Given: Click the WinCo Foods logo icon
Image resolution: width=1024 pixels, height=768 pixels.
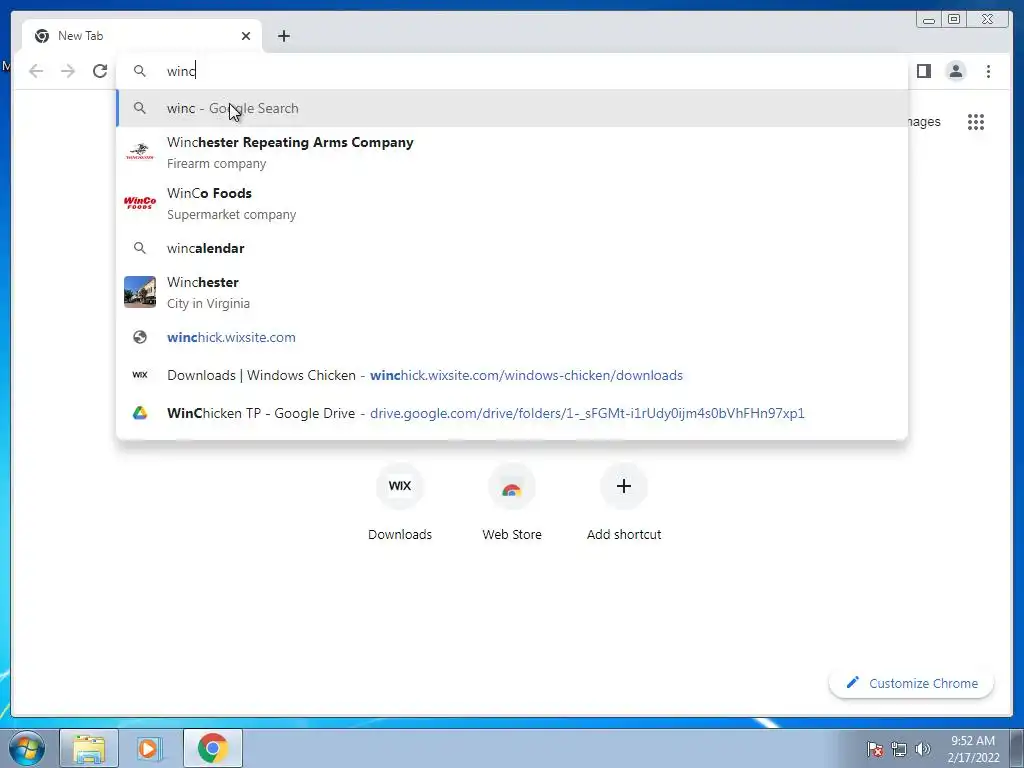Looking at the screenshot, I should (140, 202).
